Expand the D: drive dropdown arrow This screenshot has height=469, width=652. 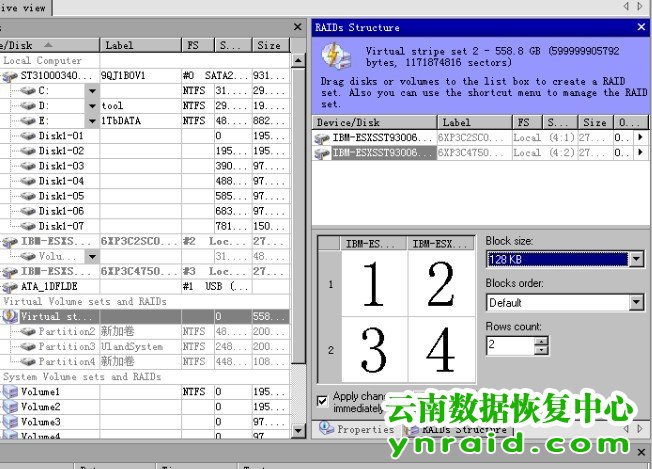pyautogui.click(x=92, y=106)
